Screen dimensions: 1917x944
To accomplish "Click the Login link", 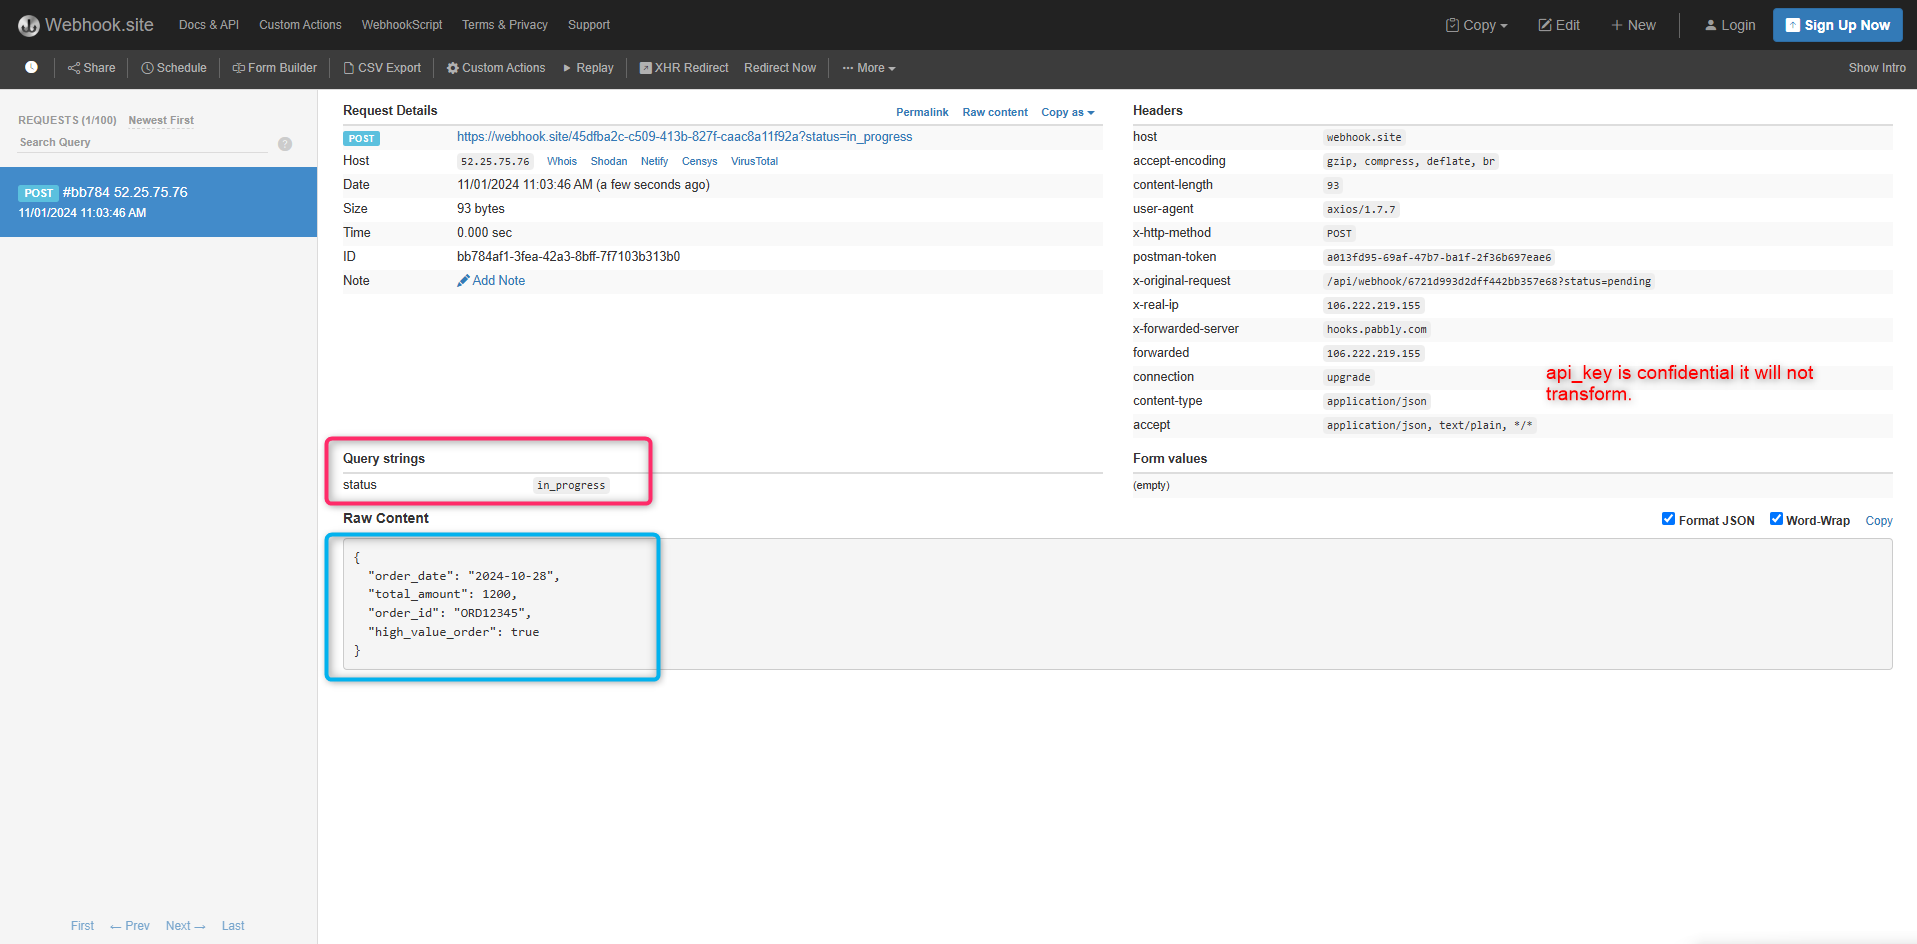I will (1730, 25).
